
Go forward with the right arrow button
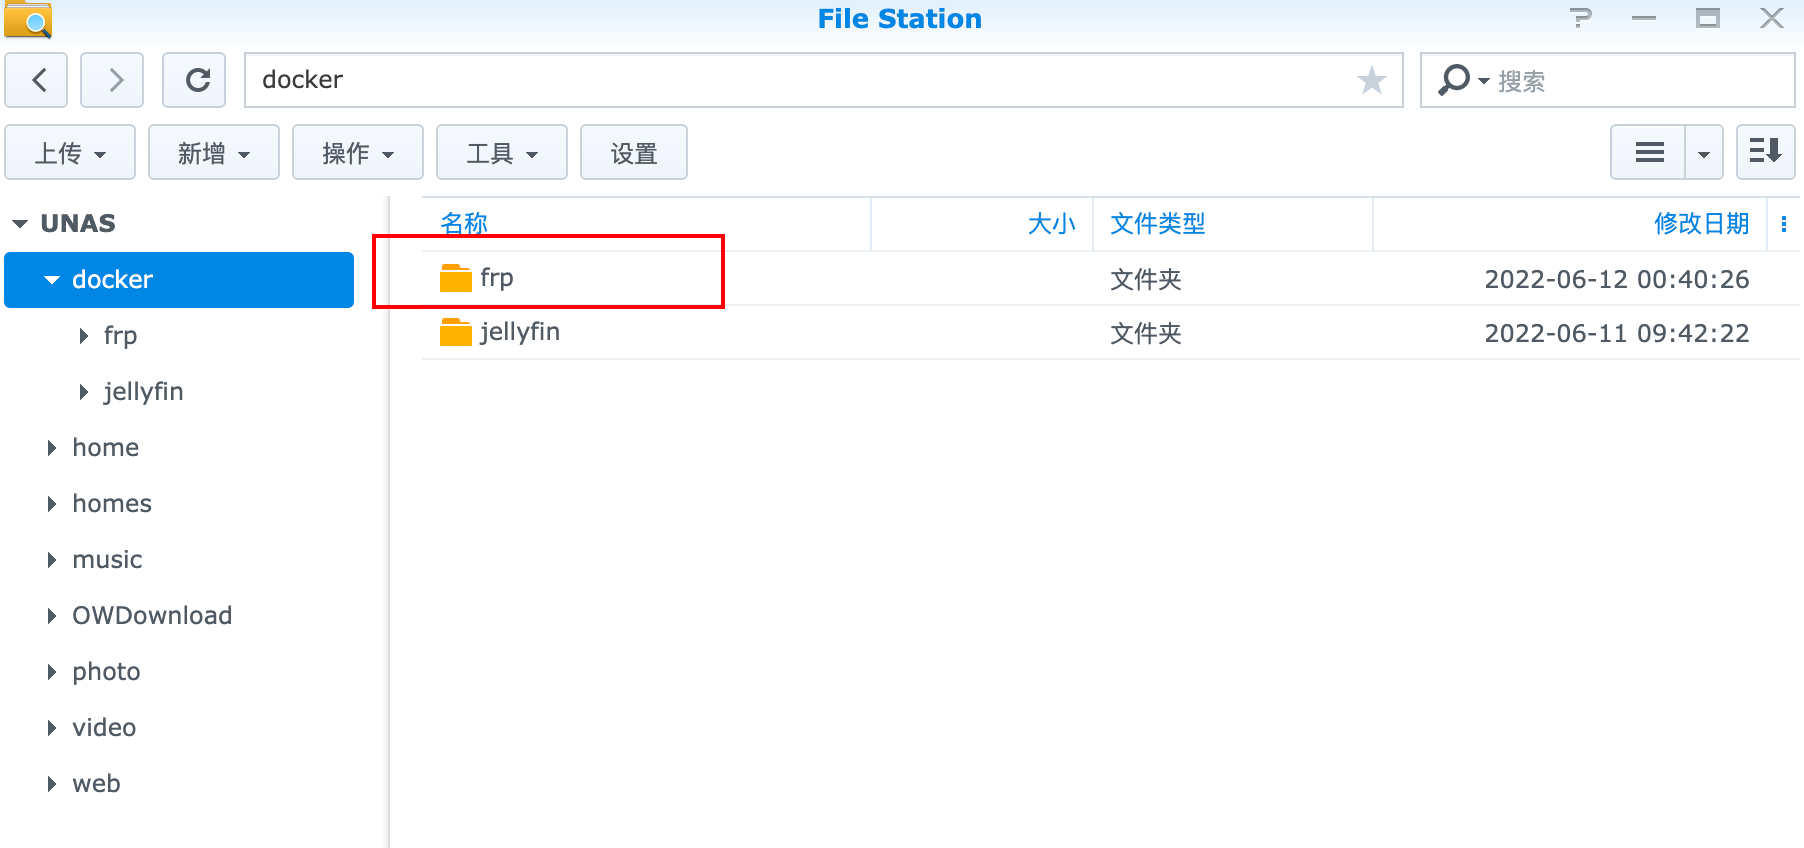(x=112, y=80)
